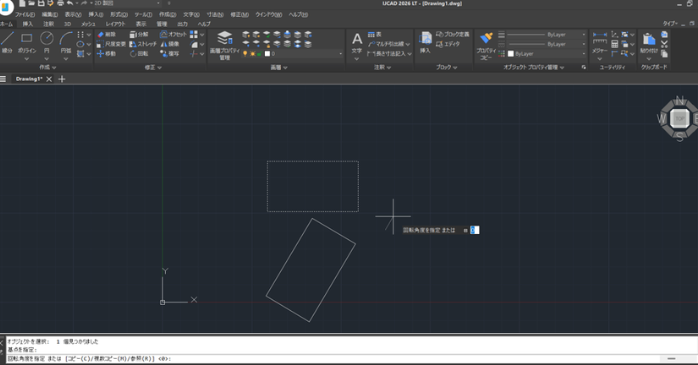Click the Explode (分解) tool
698x365 pixels.
[139, 34]
